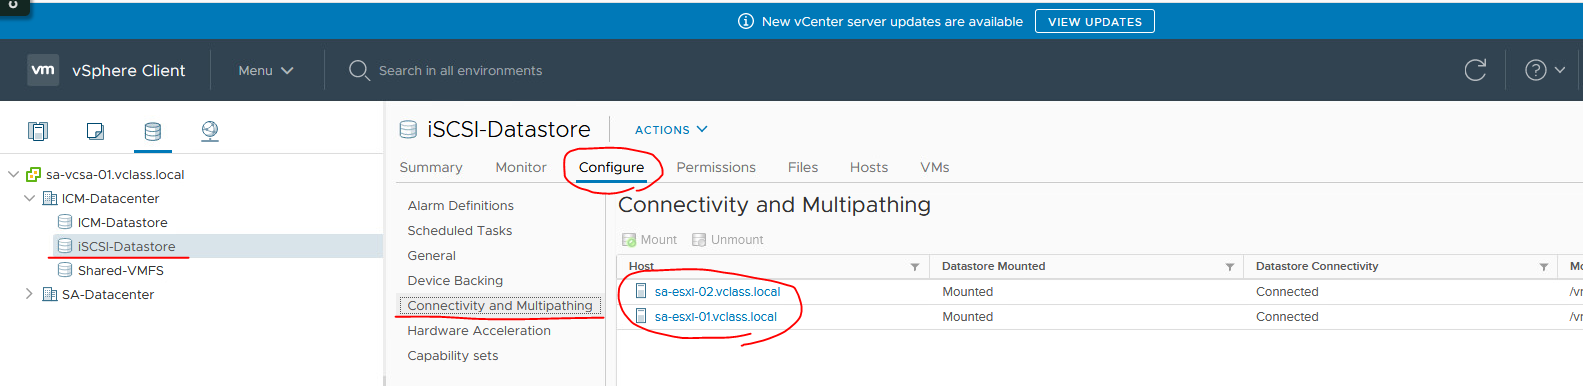Open the Host column filter icon
The height and width of the screenshot is (386, 1583).
[915, 267]
